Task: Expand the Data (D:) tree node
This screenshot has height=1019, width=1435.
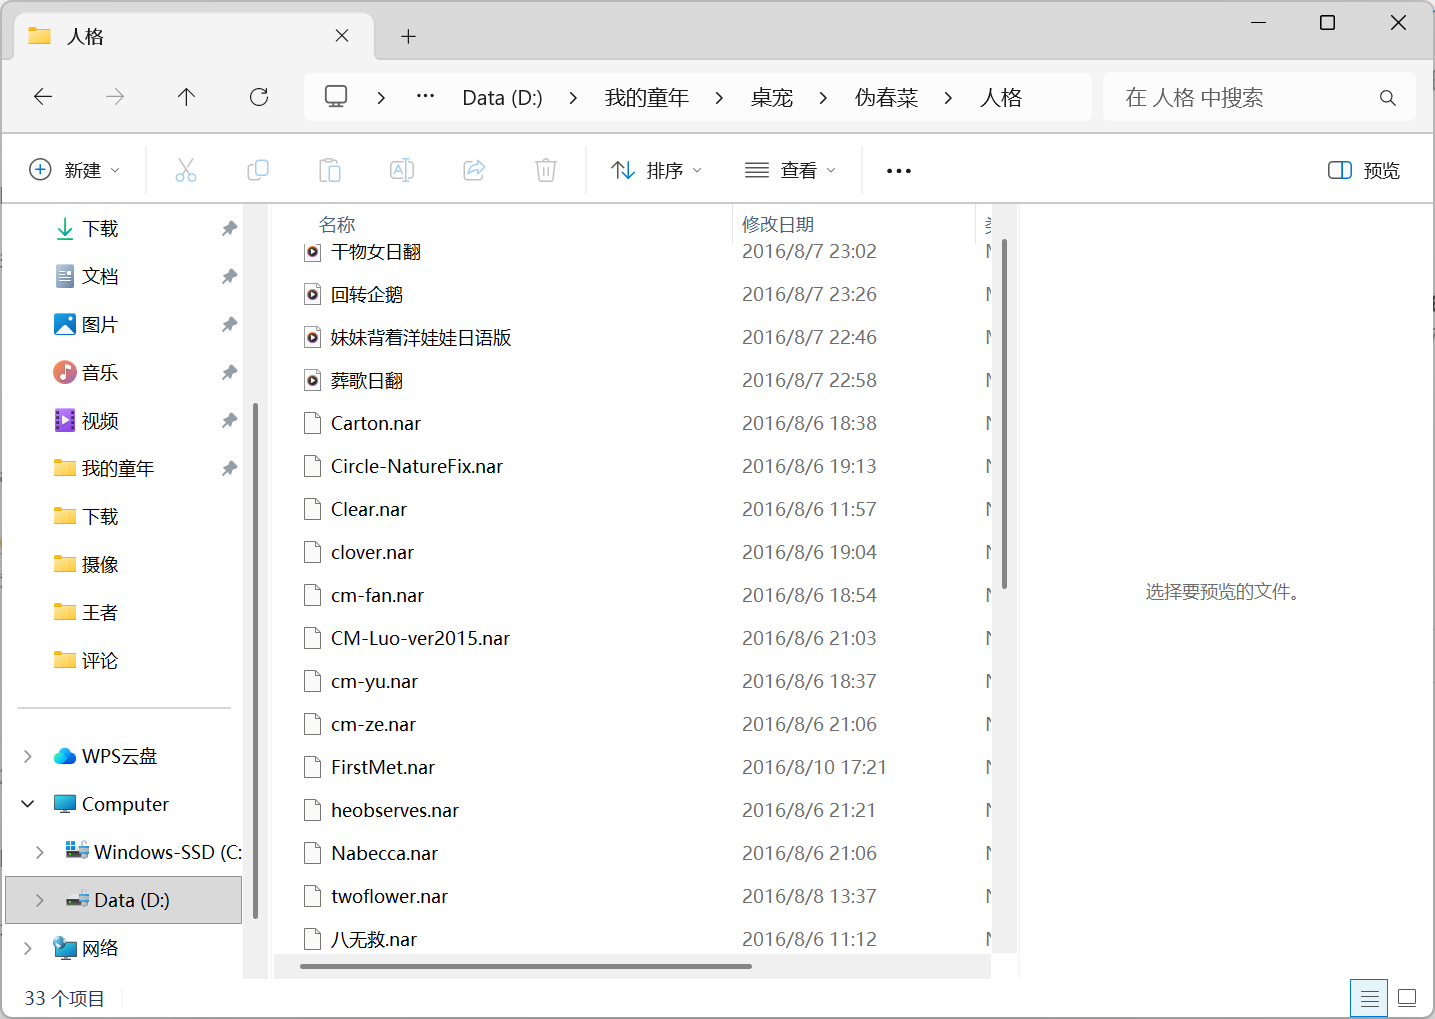Action: coord(40,900)
